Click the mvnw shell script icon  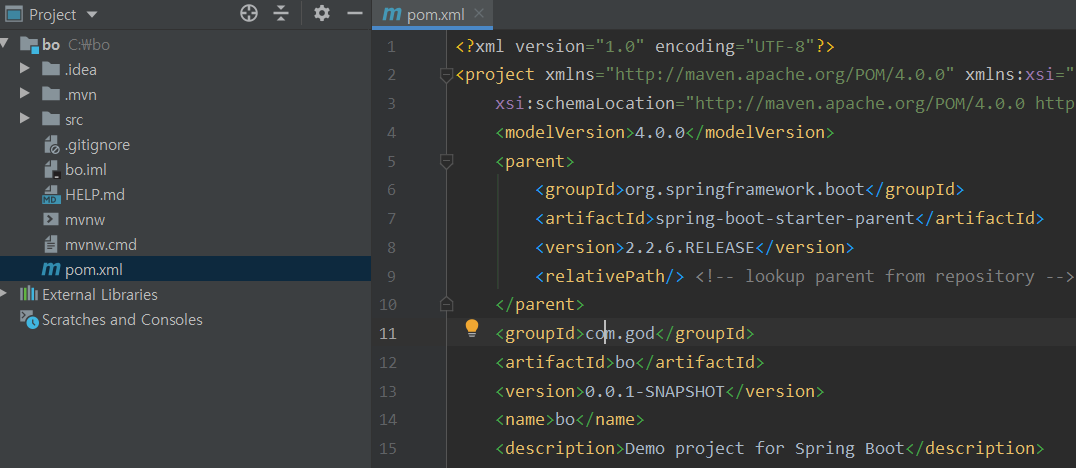tap(51, 220)
